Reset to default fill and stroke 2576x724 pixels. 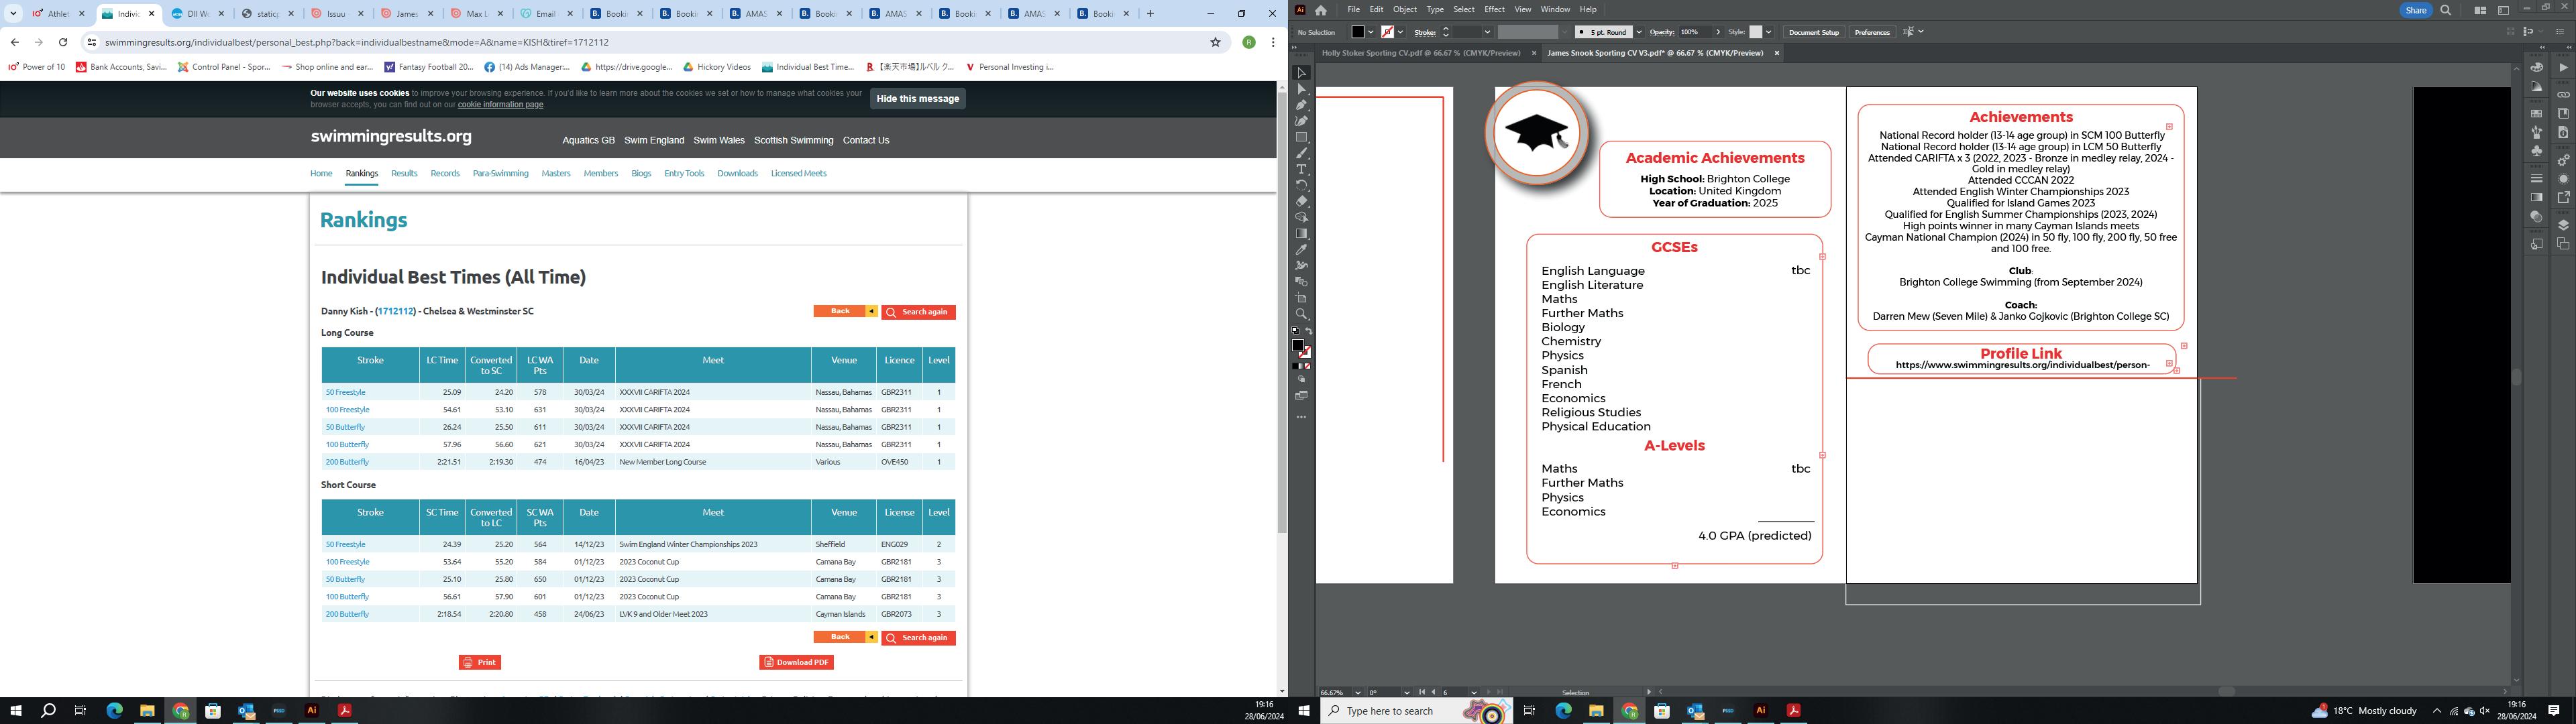point(1296,332)
